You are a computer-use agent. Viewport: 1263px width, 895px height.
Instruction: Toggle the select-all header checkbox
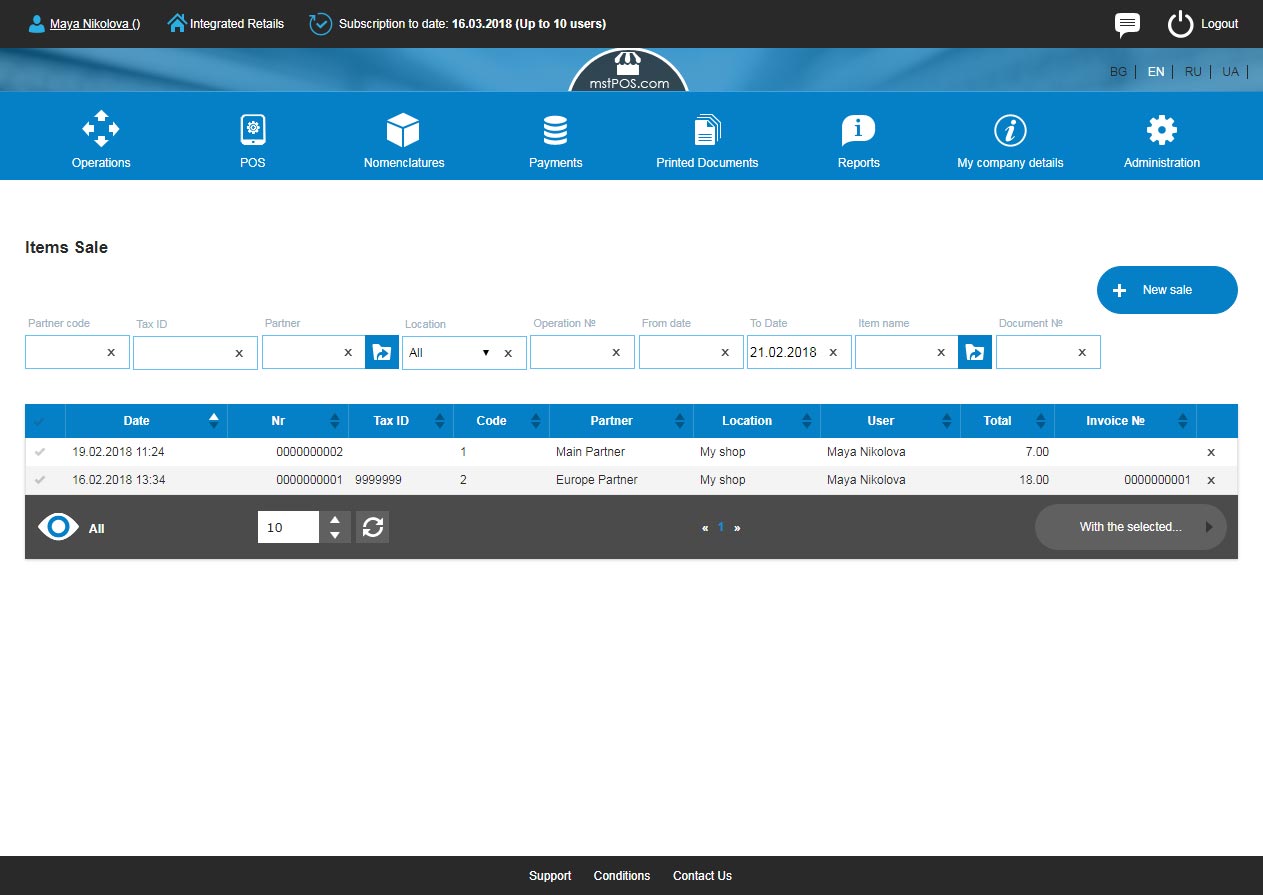click(40, 421)
